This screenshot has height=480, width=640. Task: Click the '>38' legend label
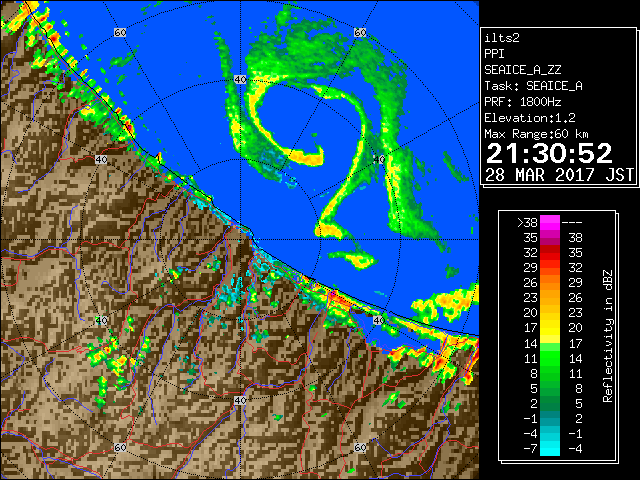click(x=527, y=222)
